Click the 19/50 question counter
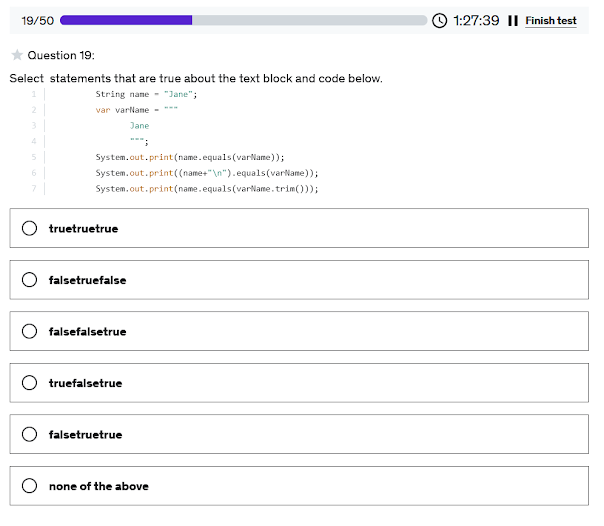 pyautogui.click(x=37, y=21)
